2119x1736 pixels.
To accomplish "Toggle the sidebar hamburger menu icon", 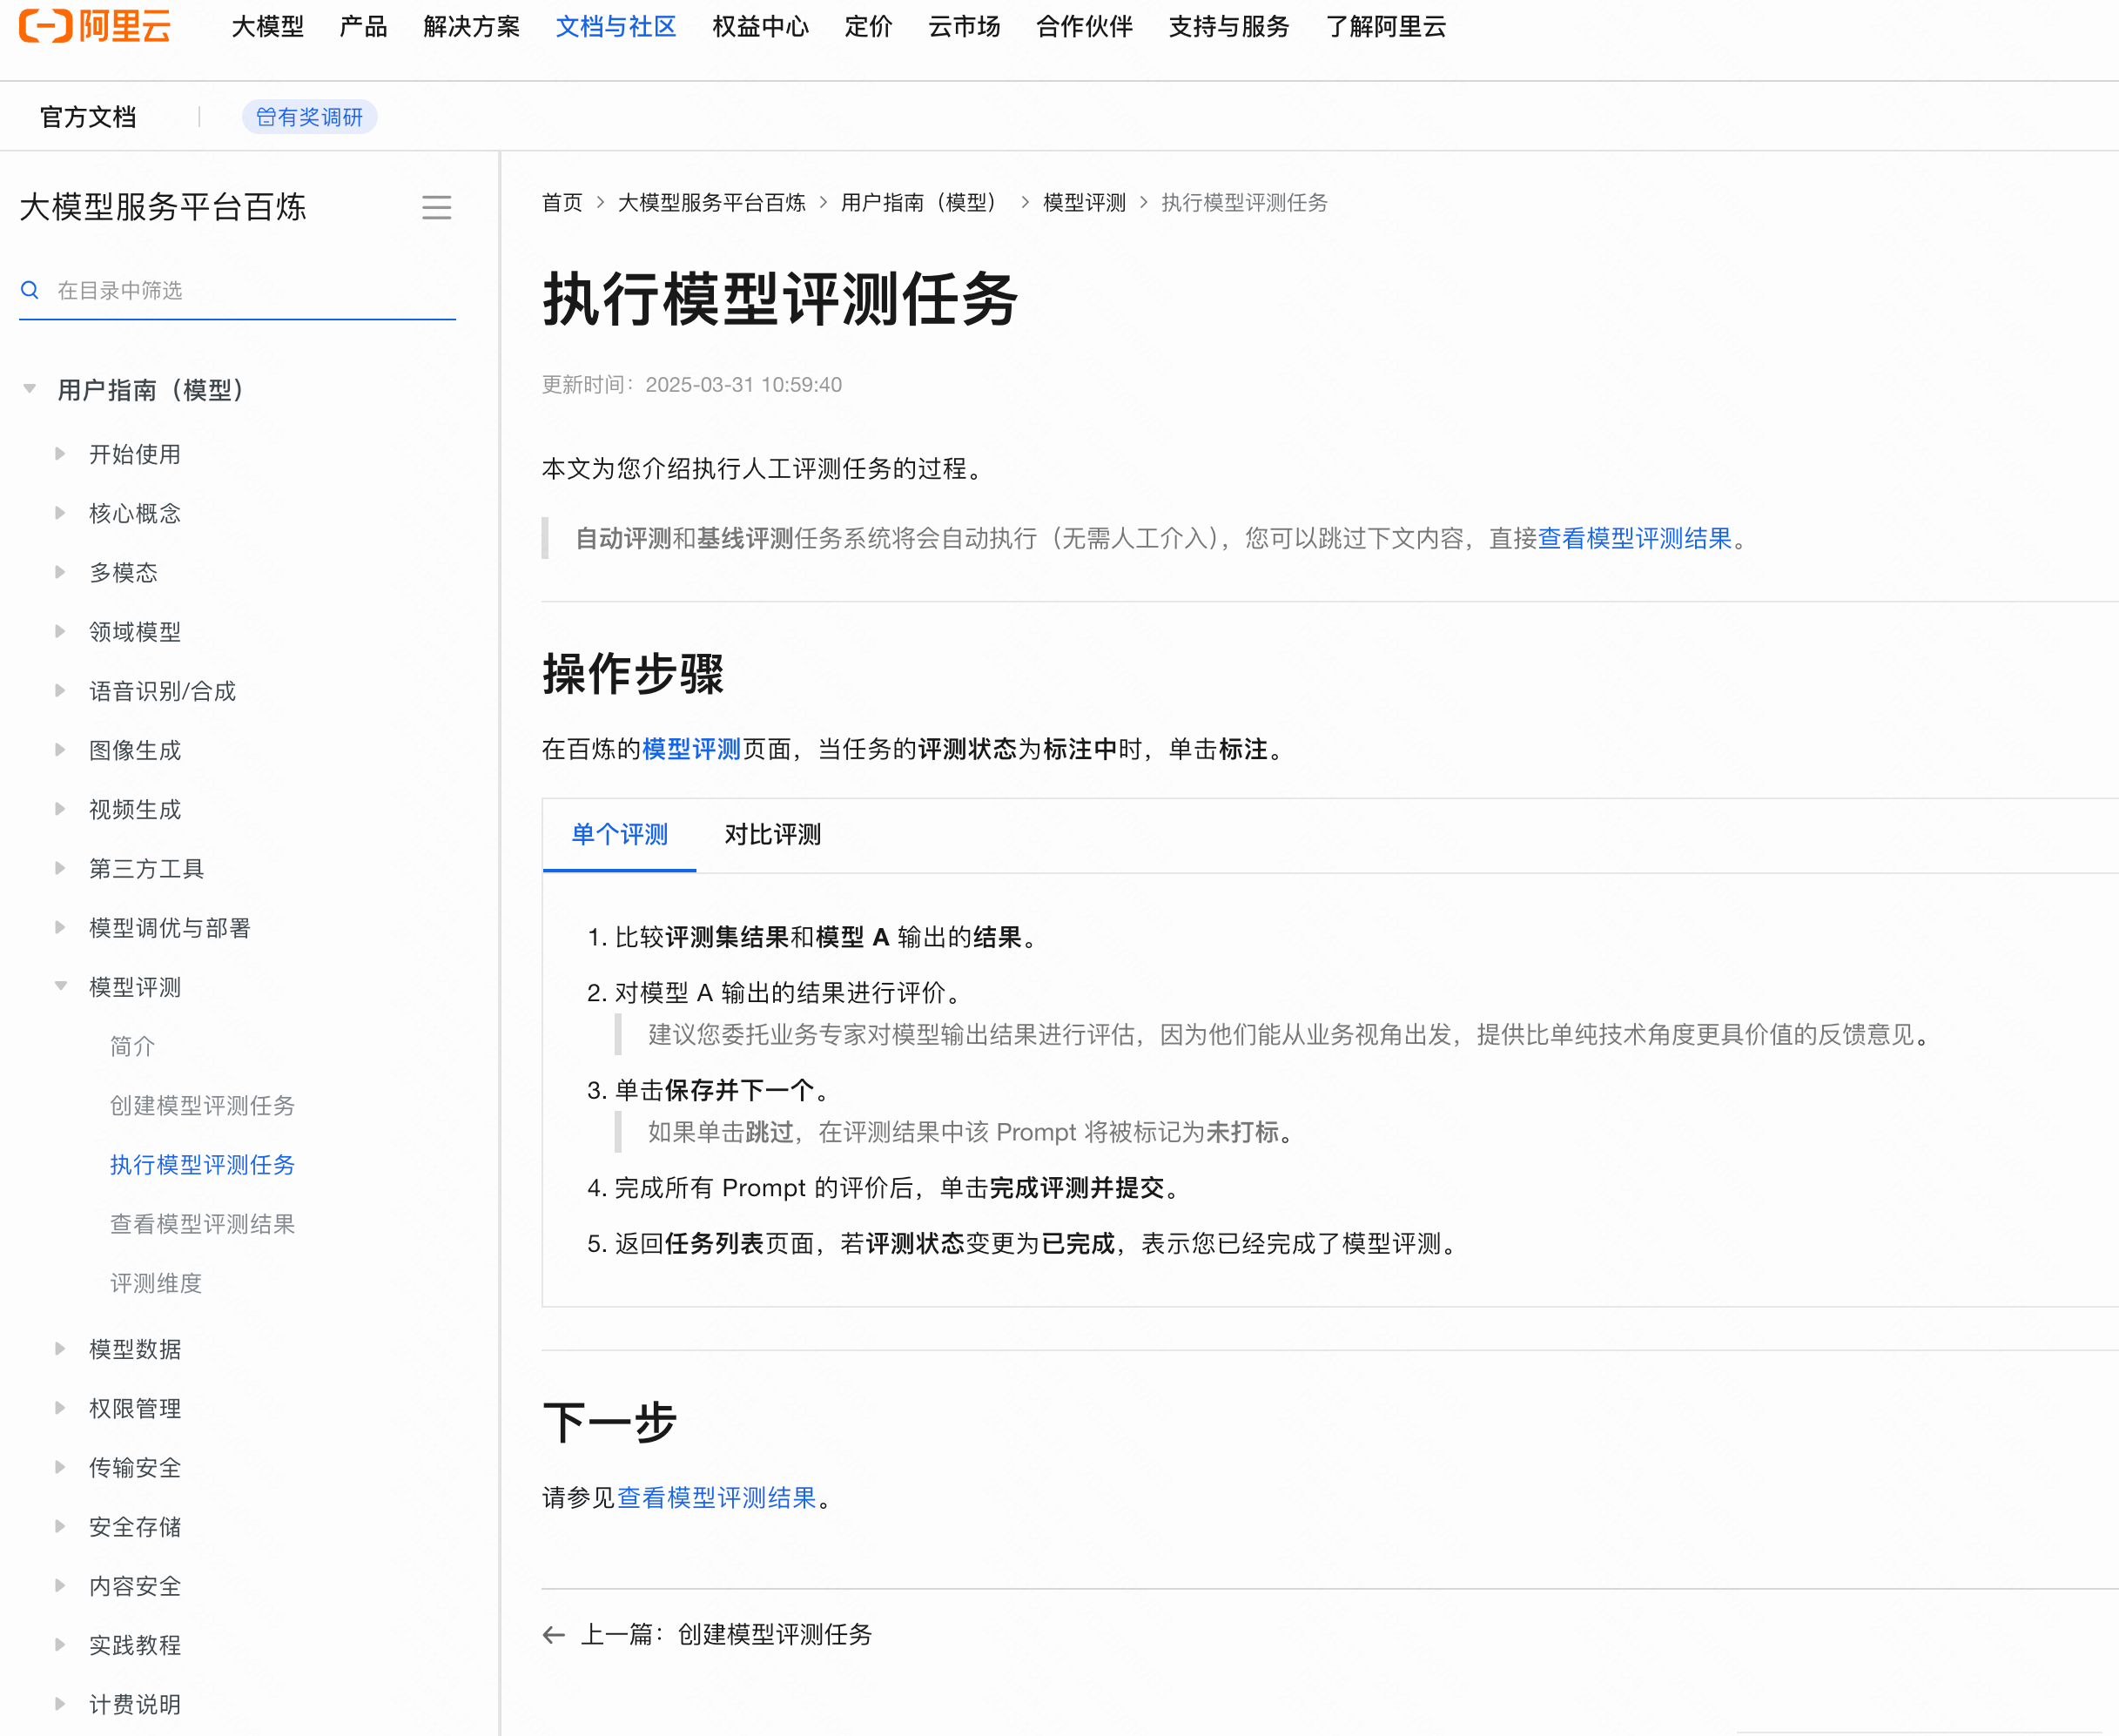I will 436,207.
